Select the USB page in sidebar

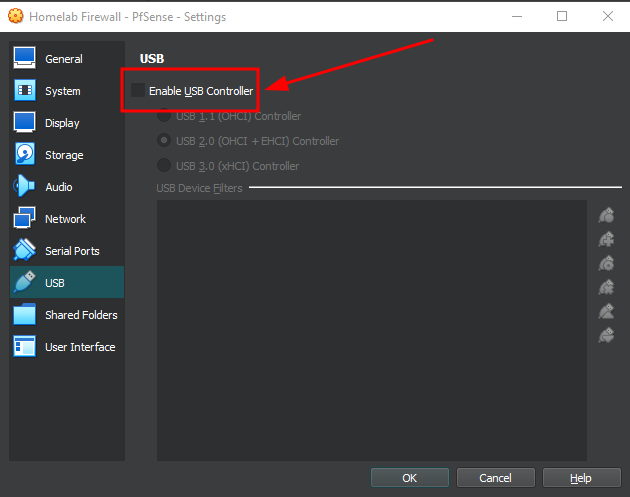coord(67,282)
